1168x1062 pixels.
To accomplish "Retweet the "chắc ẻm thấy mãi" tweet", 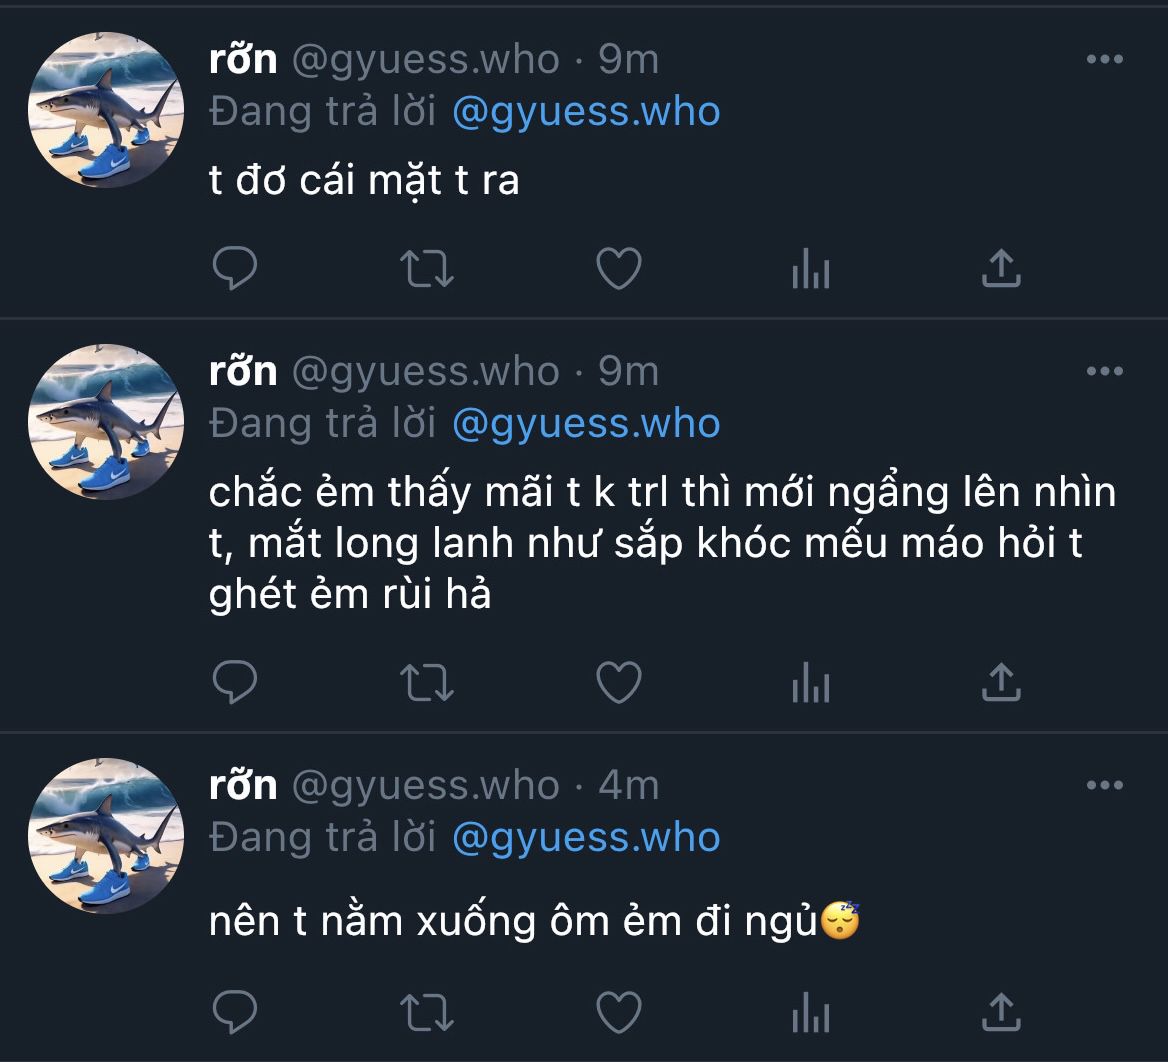I will 427,682.
